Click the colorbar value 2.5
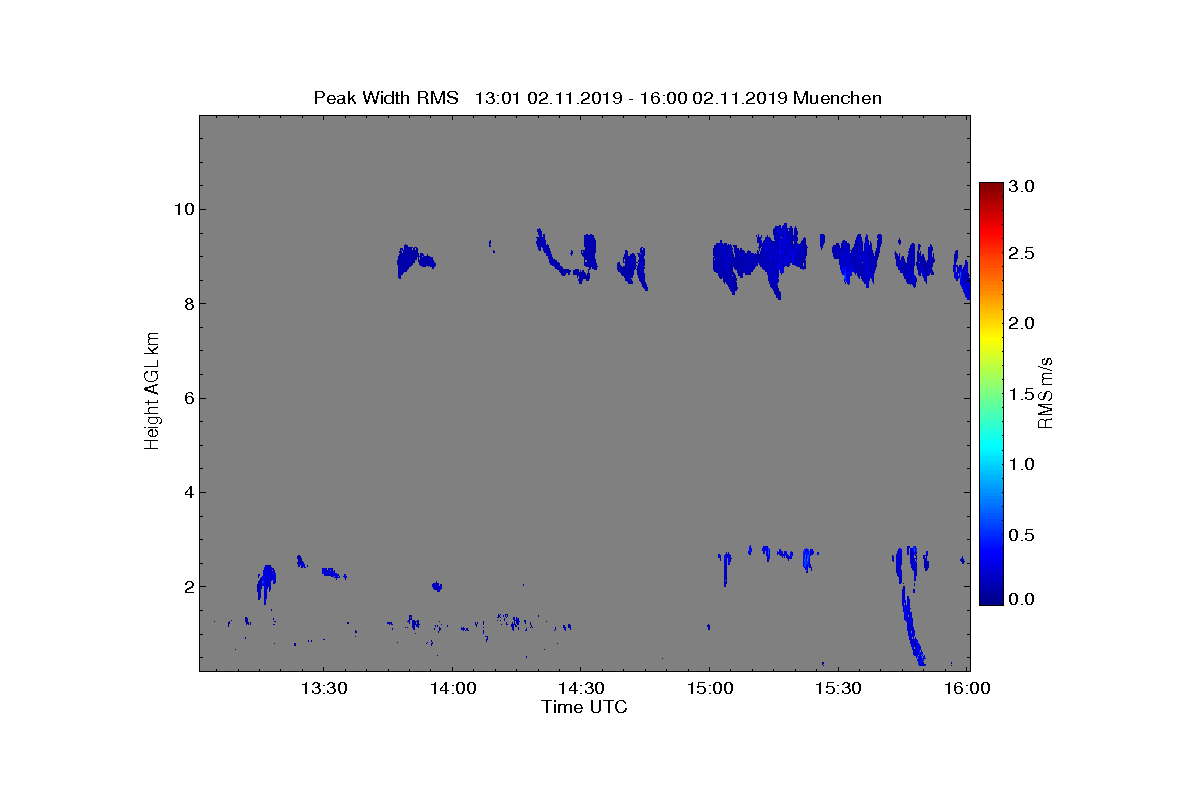This screenshot has height=800, width=1200. [x=1022, y=254]
